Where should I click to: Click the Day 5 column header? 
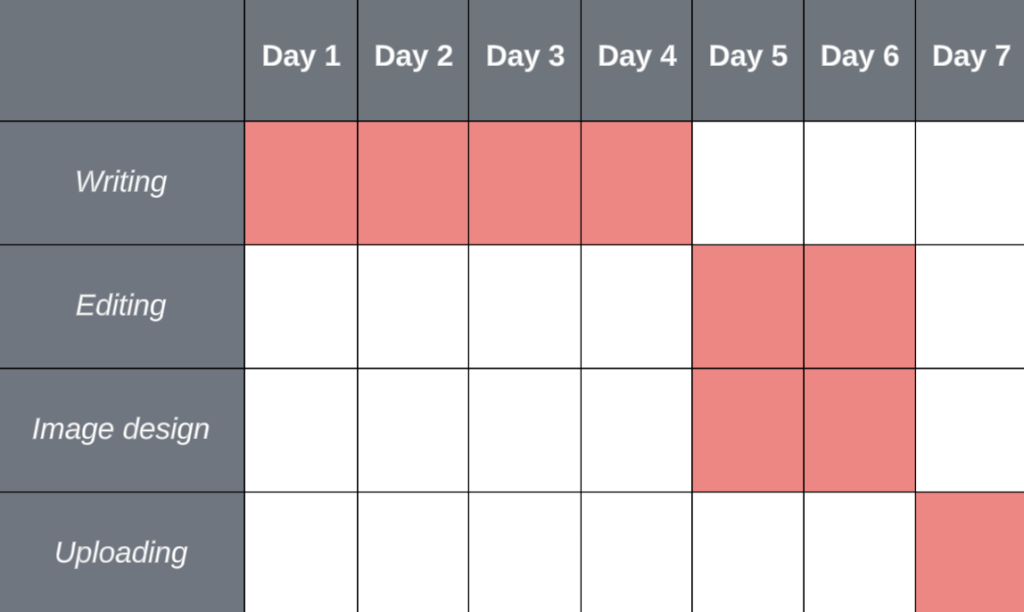coord(748,58)
